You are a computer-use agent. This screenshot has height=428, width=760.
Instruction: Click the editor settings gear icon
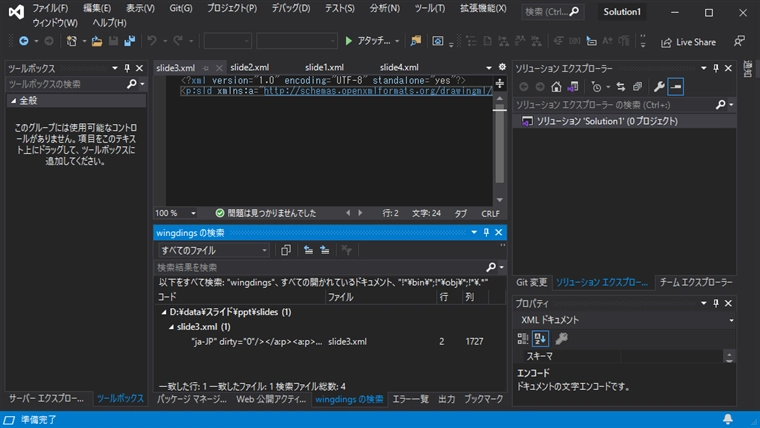point(502,67)
